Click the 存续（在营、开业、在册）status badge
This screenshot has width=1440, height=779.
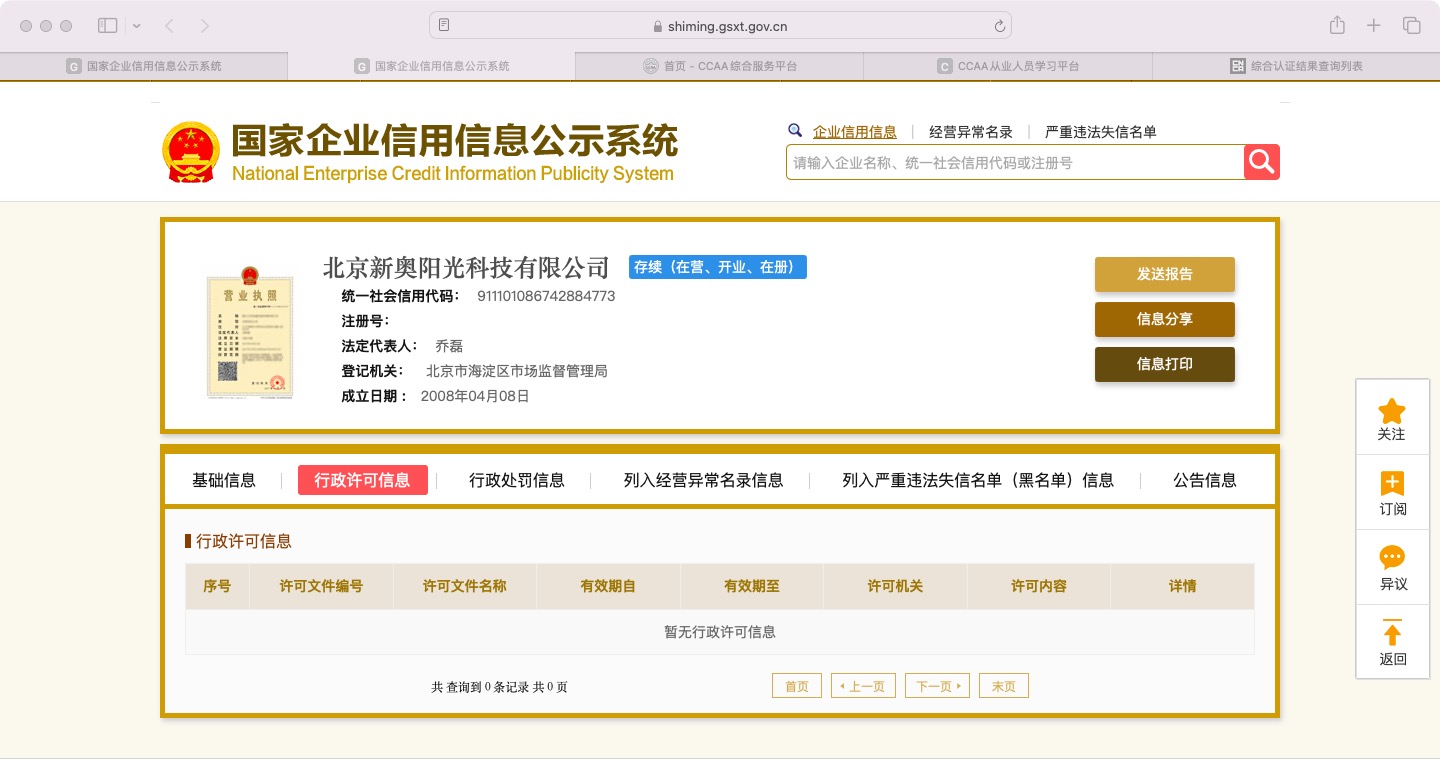[718, 267]
